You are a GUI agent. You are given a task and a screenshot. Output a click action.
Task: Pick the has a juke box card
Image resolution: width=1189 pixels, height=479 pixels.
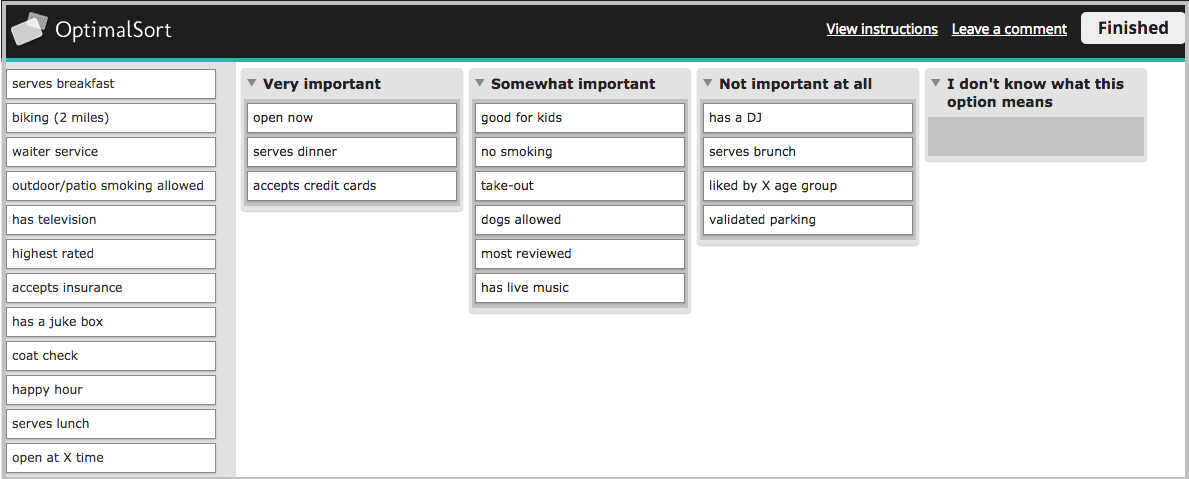click(111, 322)
